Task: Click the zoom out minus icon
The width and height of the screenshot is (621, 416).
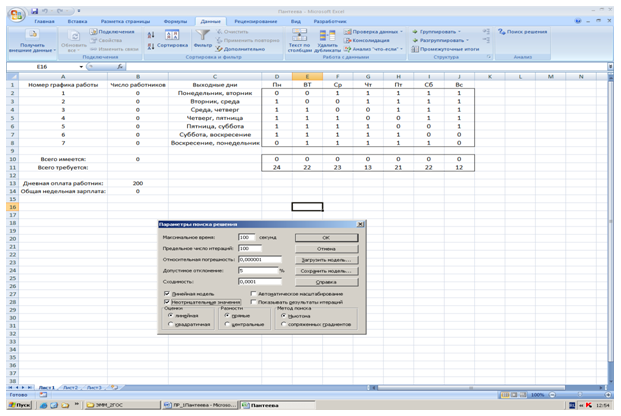Action: click(552, 395)
